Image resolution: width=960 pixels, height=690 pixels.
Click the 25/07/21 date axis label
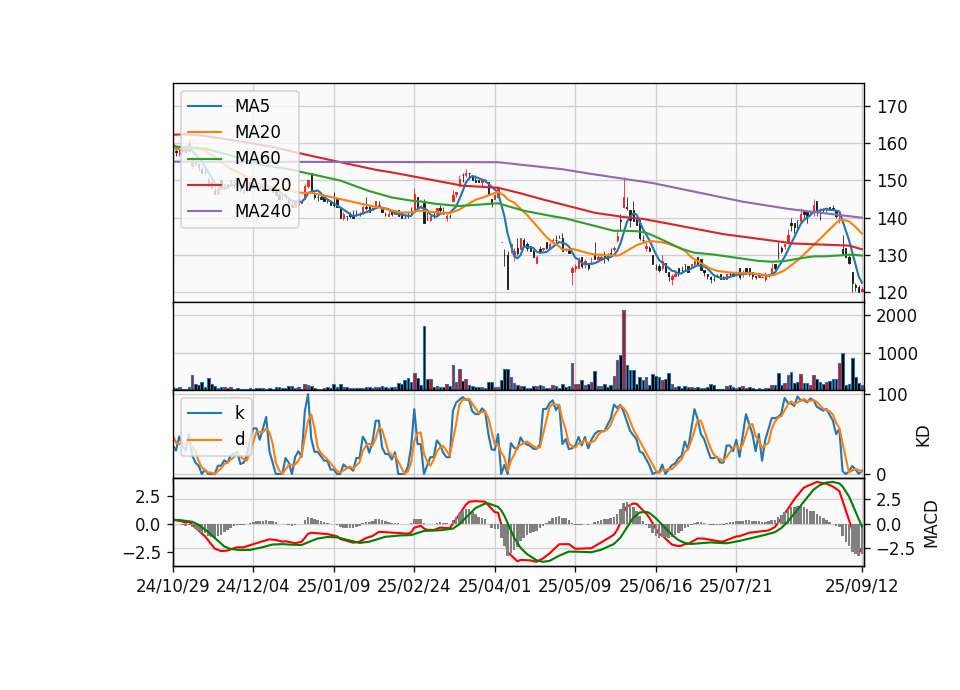pos(736,586)
